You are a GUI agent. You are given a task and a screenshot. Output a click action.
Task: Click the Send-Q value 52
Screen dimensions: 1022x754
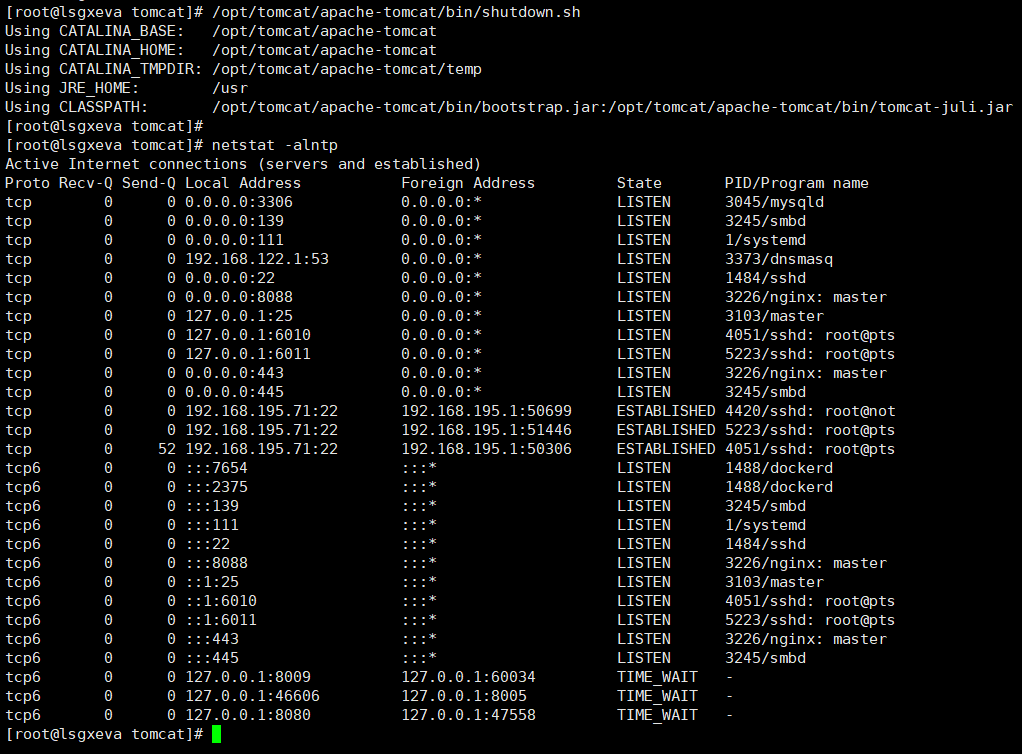click(x=167, y=448)
